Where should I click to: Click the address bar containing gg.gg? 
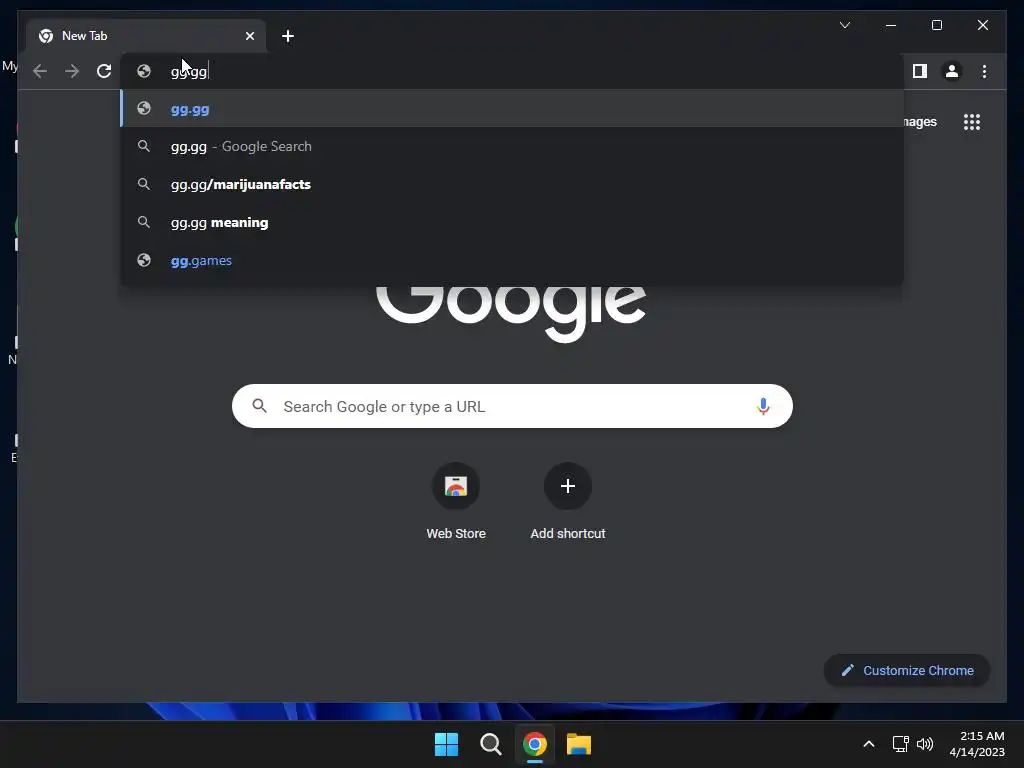512,71
